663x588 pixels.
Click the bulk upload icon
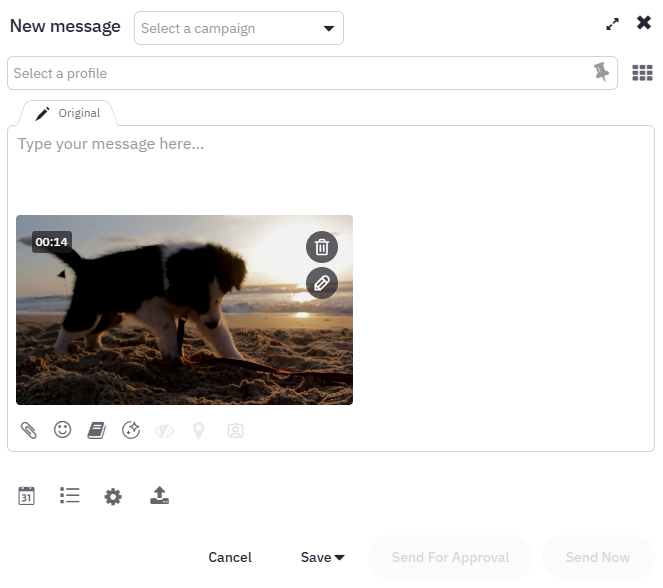(159, 495)
